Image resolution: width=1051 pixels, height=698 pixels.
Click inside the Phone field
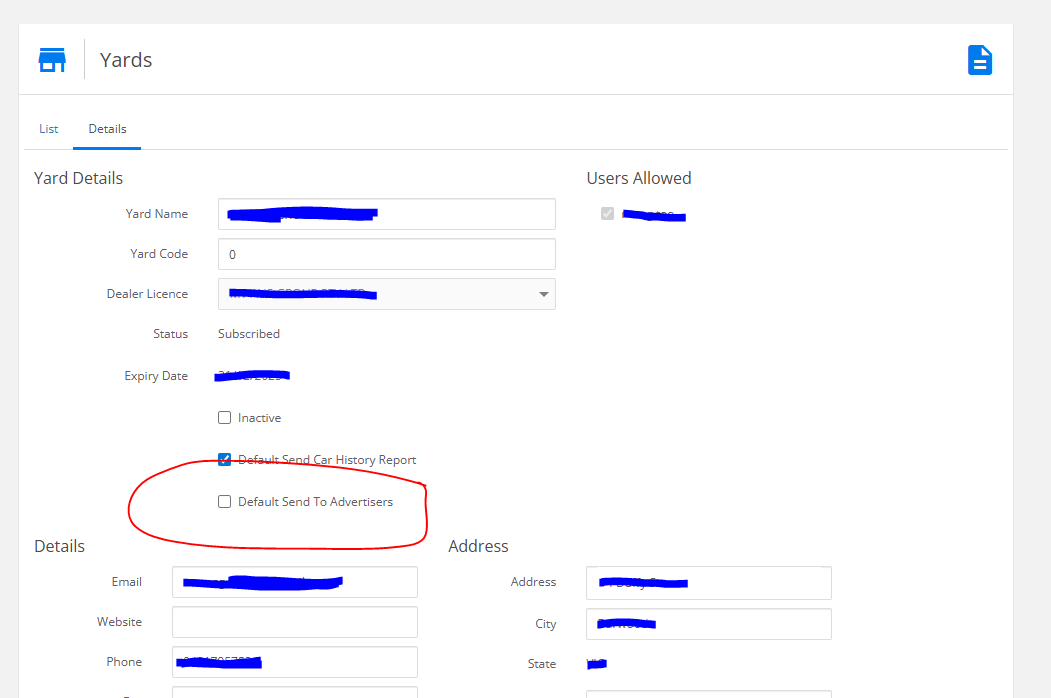tap(294, 662)
